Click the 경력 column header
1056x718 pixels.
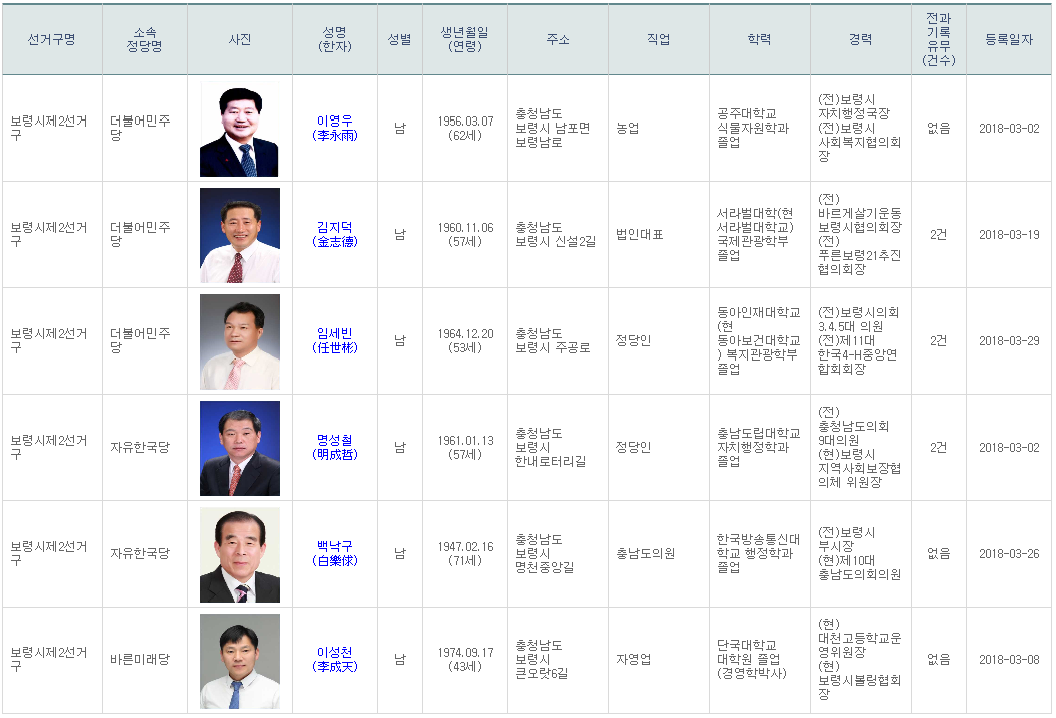(x=861, y=39)
